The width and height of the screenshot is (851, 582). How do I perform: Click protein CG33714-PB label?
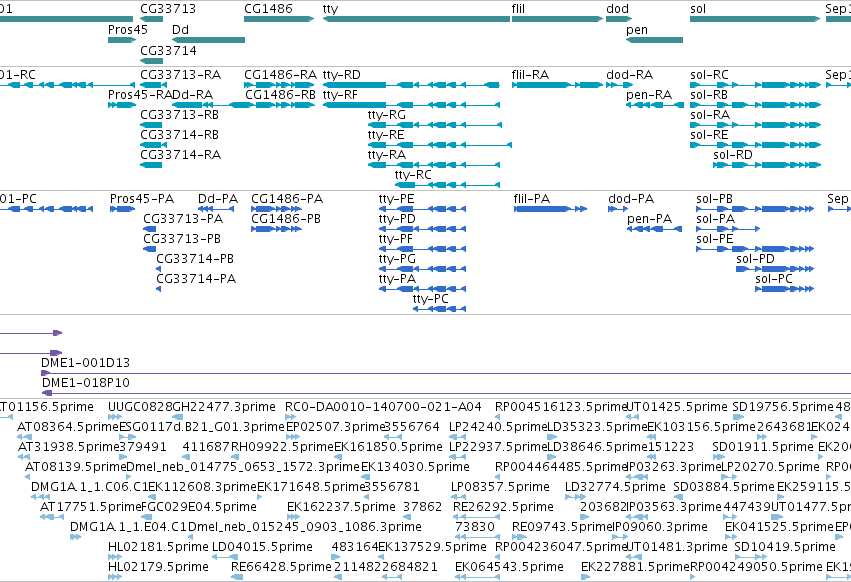[x=195, y=259]
